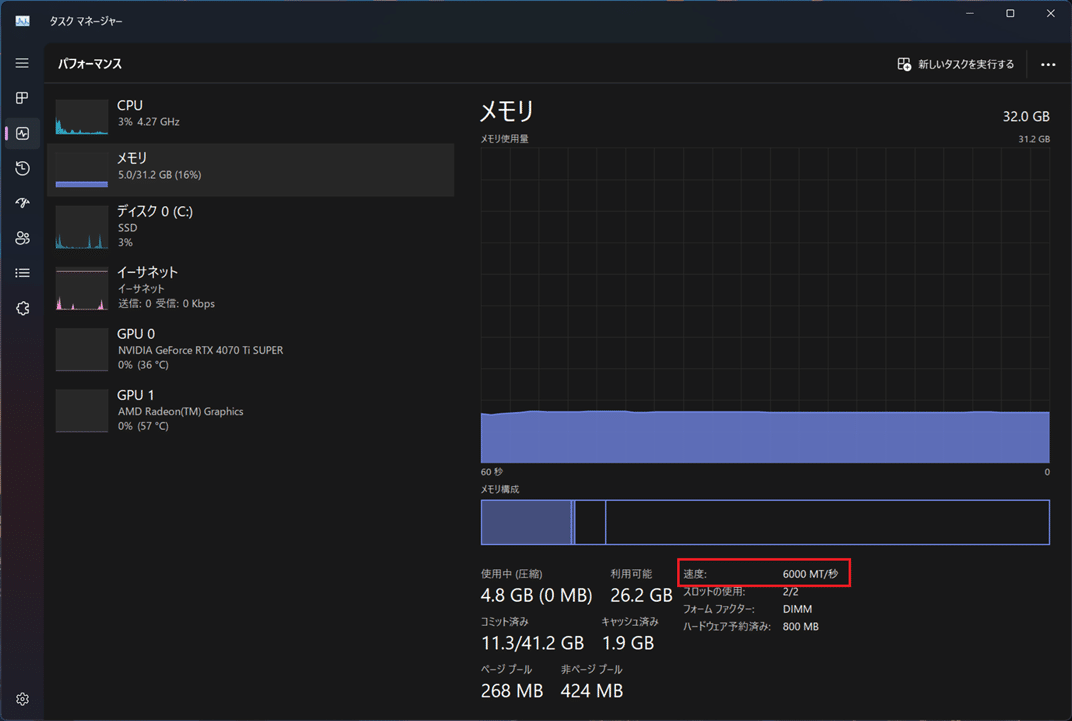Select the イーサネット performance entry
This screenshot has width=1072, height=721.
[x=251, y=288]
